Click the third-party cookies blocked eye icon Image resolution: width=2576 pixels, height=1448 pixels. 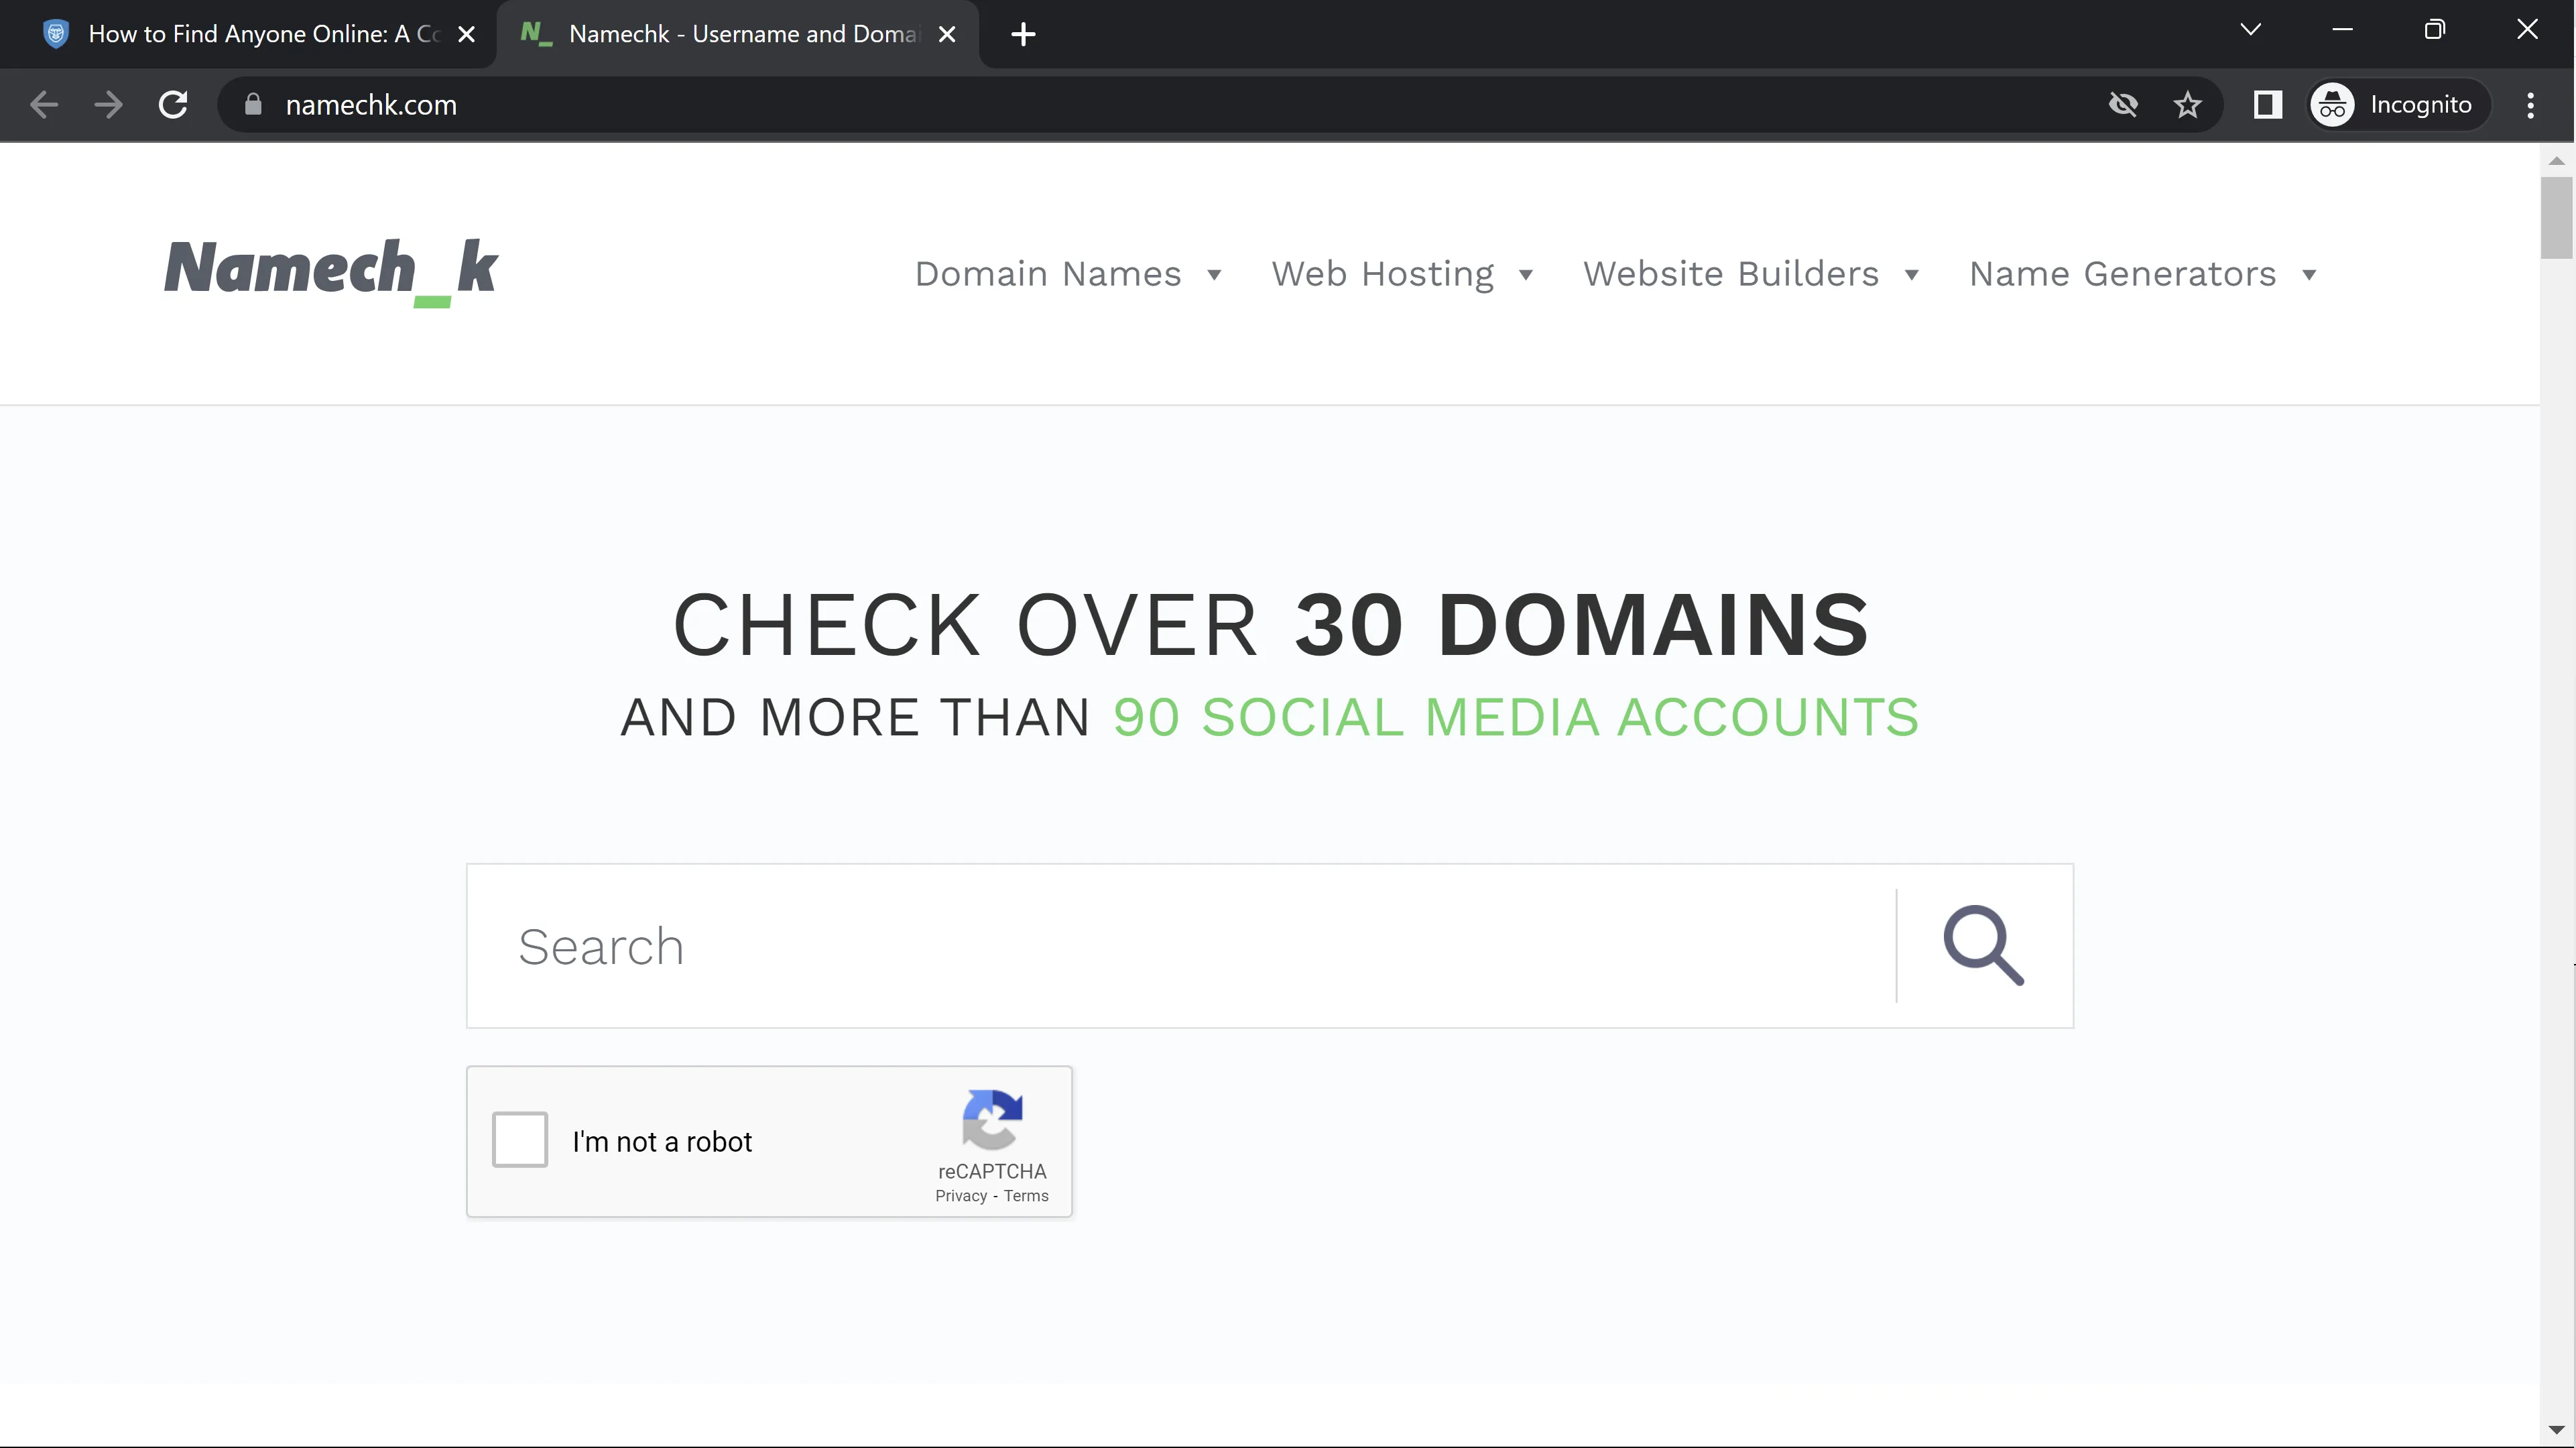pos(2123,105)
